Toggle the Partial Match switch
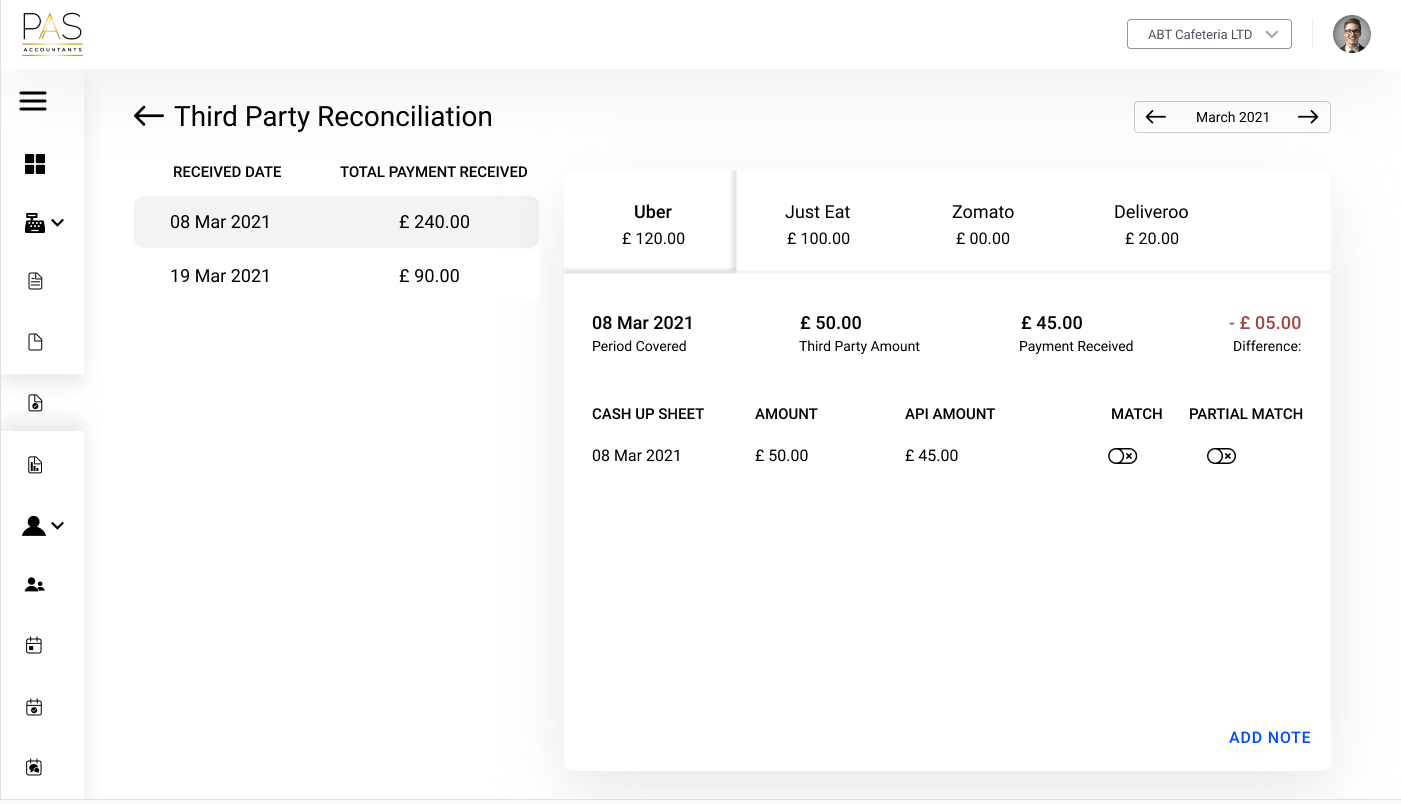Viewport: 1401px width, 804px height. coord(1221,456)
